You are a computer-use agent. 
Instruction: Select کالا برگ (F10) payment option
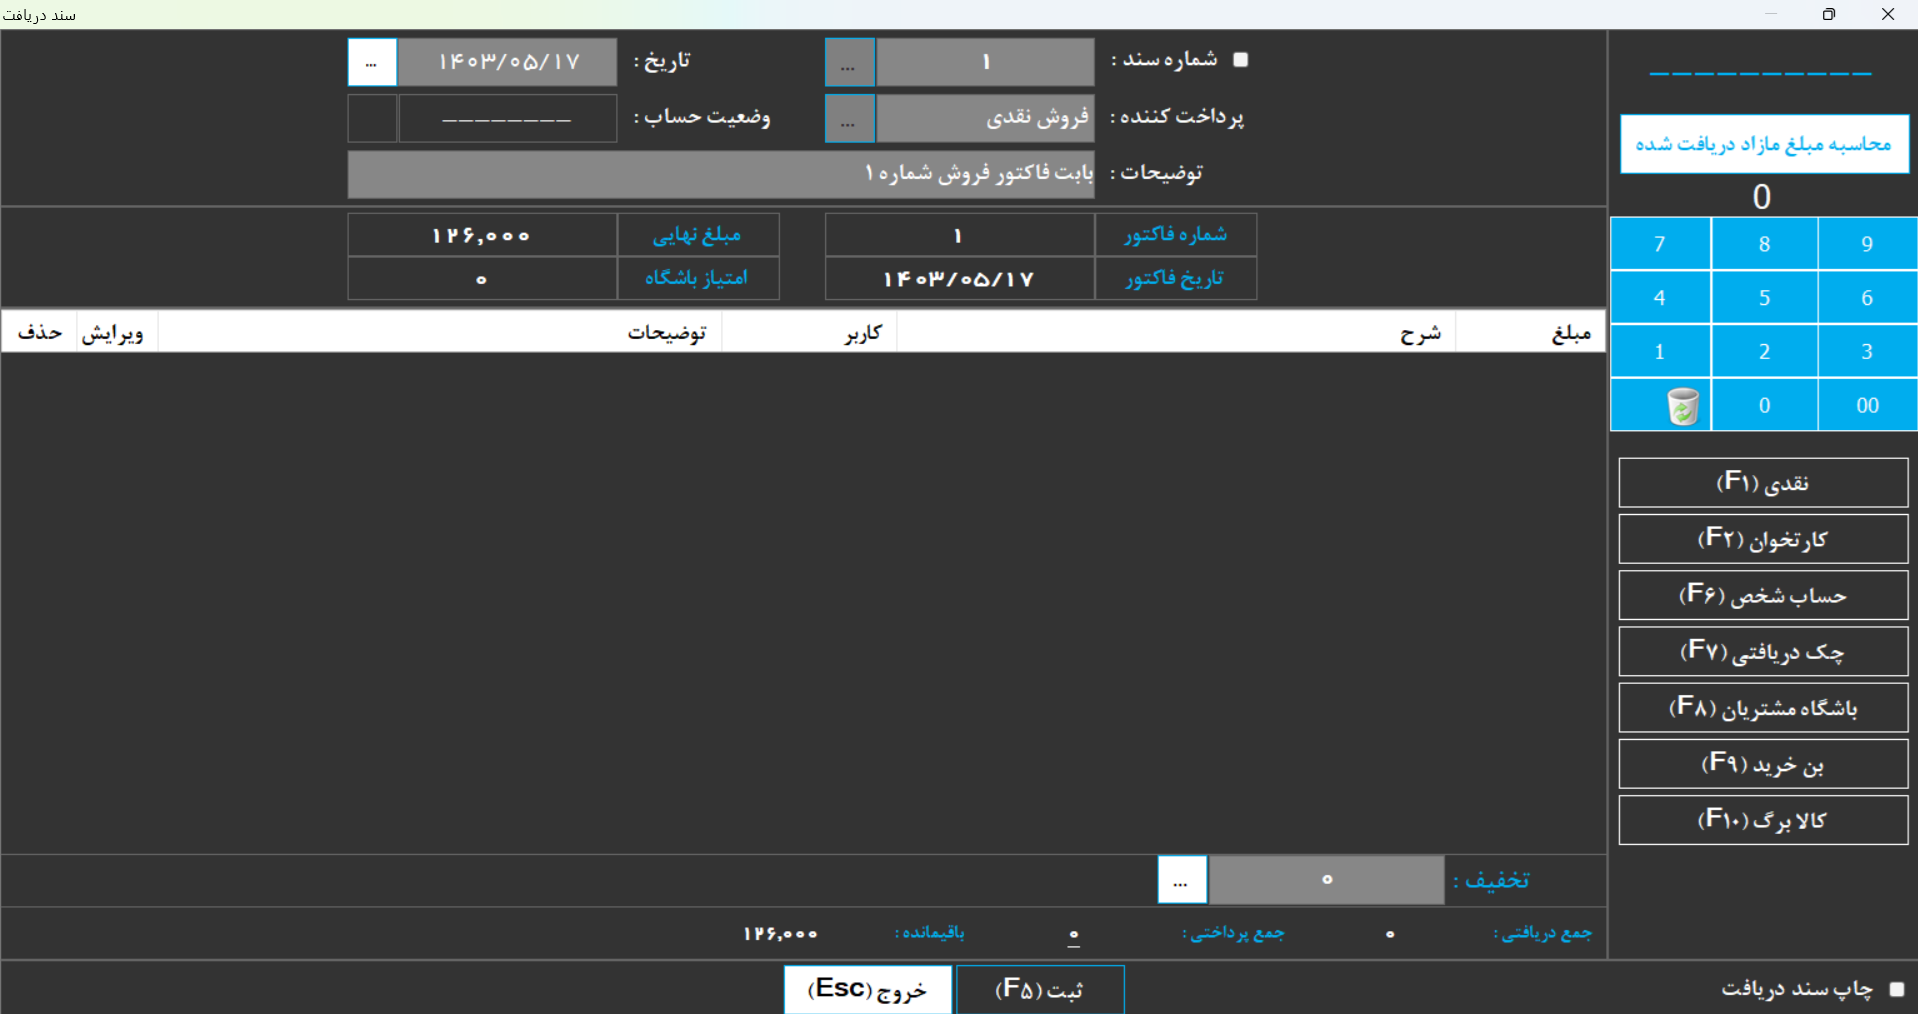pos(1763,820)
